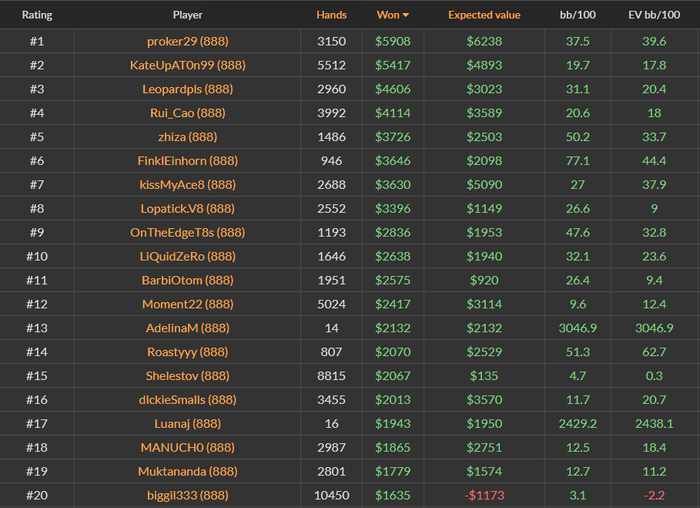Sort table by Hands column
This screenshot has height=508, width=700.
pos(331,16)
